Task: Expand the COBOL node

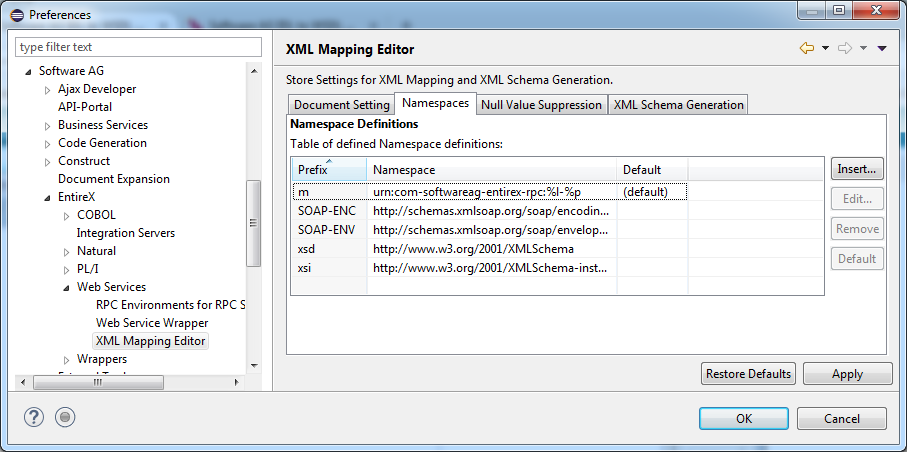Action: [x=67, y=216]
